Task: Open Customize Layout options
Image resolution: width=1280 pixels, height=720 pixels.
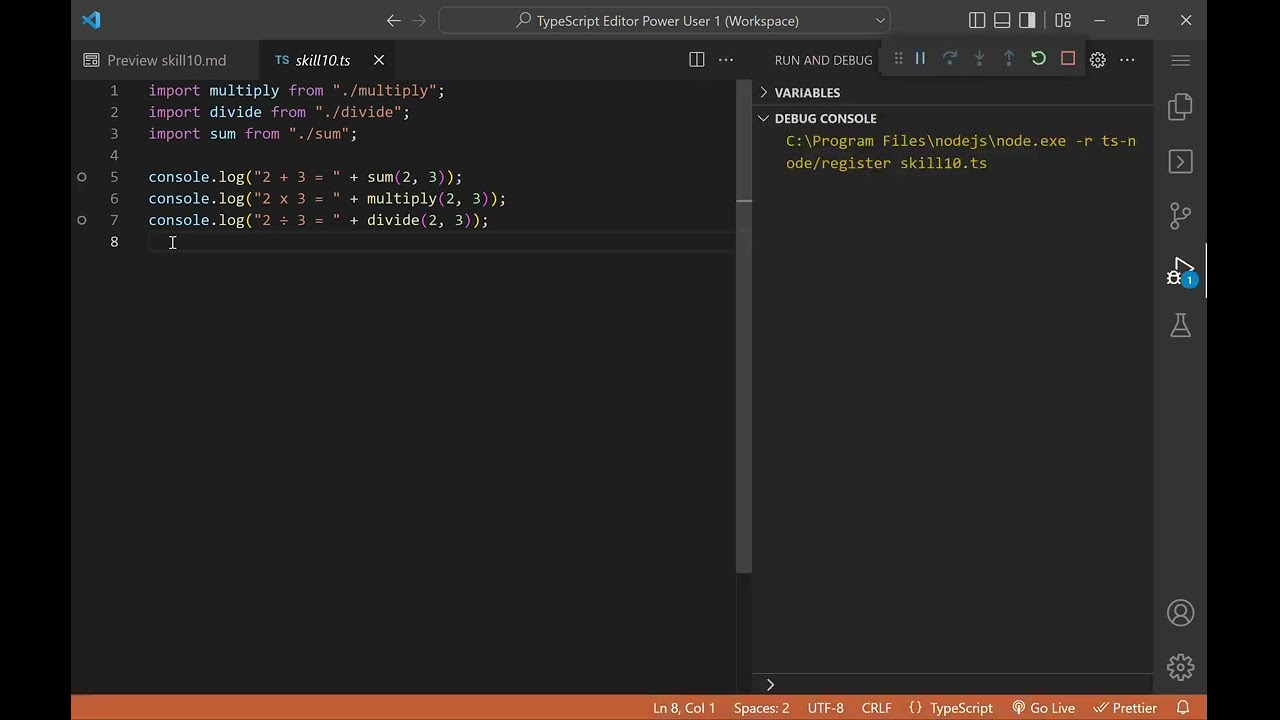Action: 1063,20
